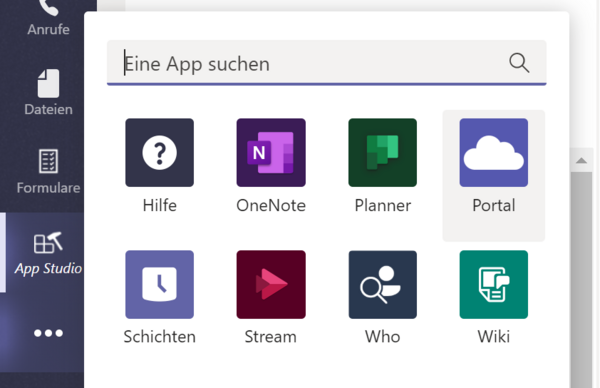Click the search magnifier icon
The width and height of the screenshot is (600, 388).
pyautogui.click(x=519, y=63)
